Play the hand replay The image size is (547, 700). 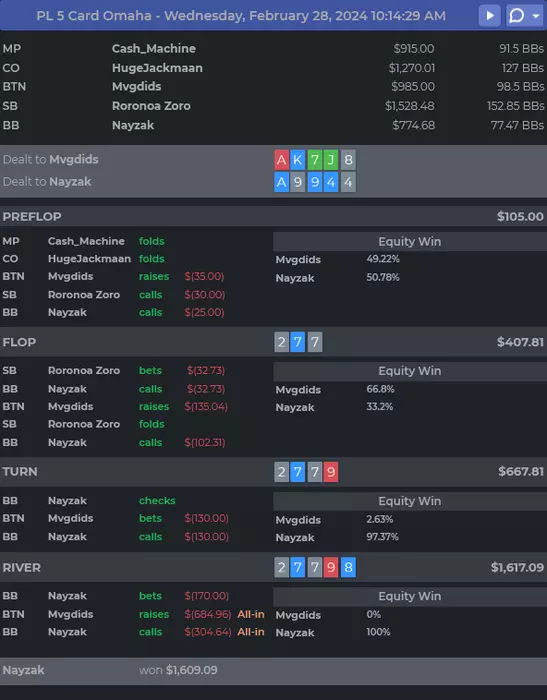tap(489, 16)
